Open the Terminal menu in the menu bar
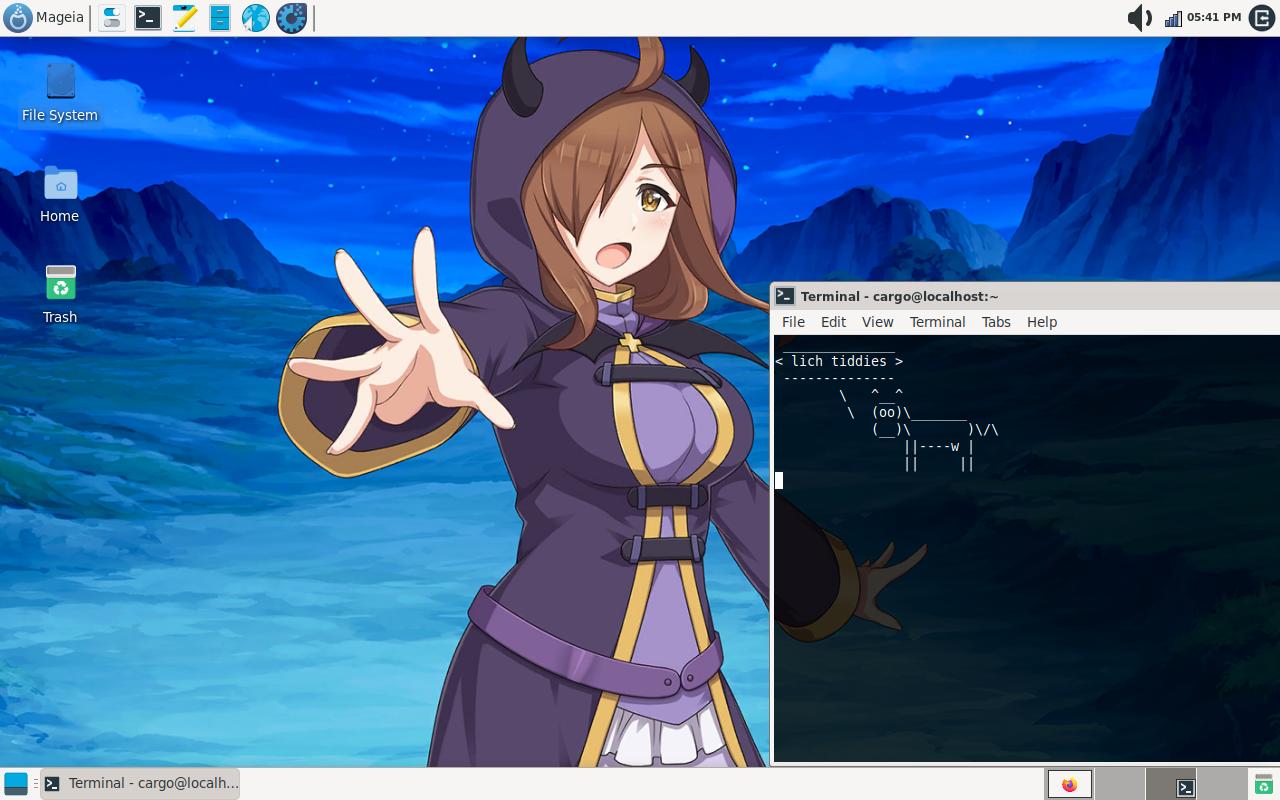The height and width of the screenshot is (800, 1280). pos(937,322)
